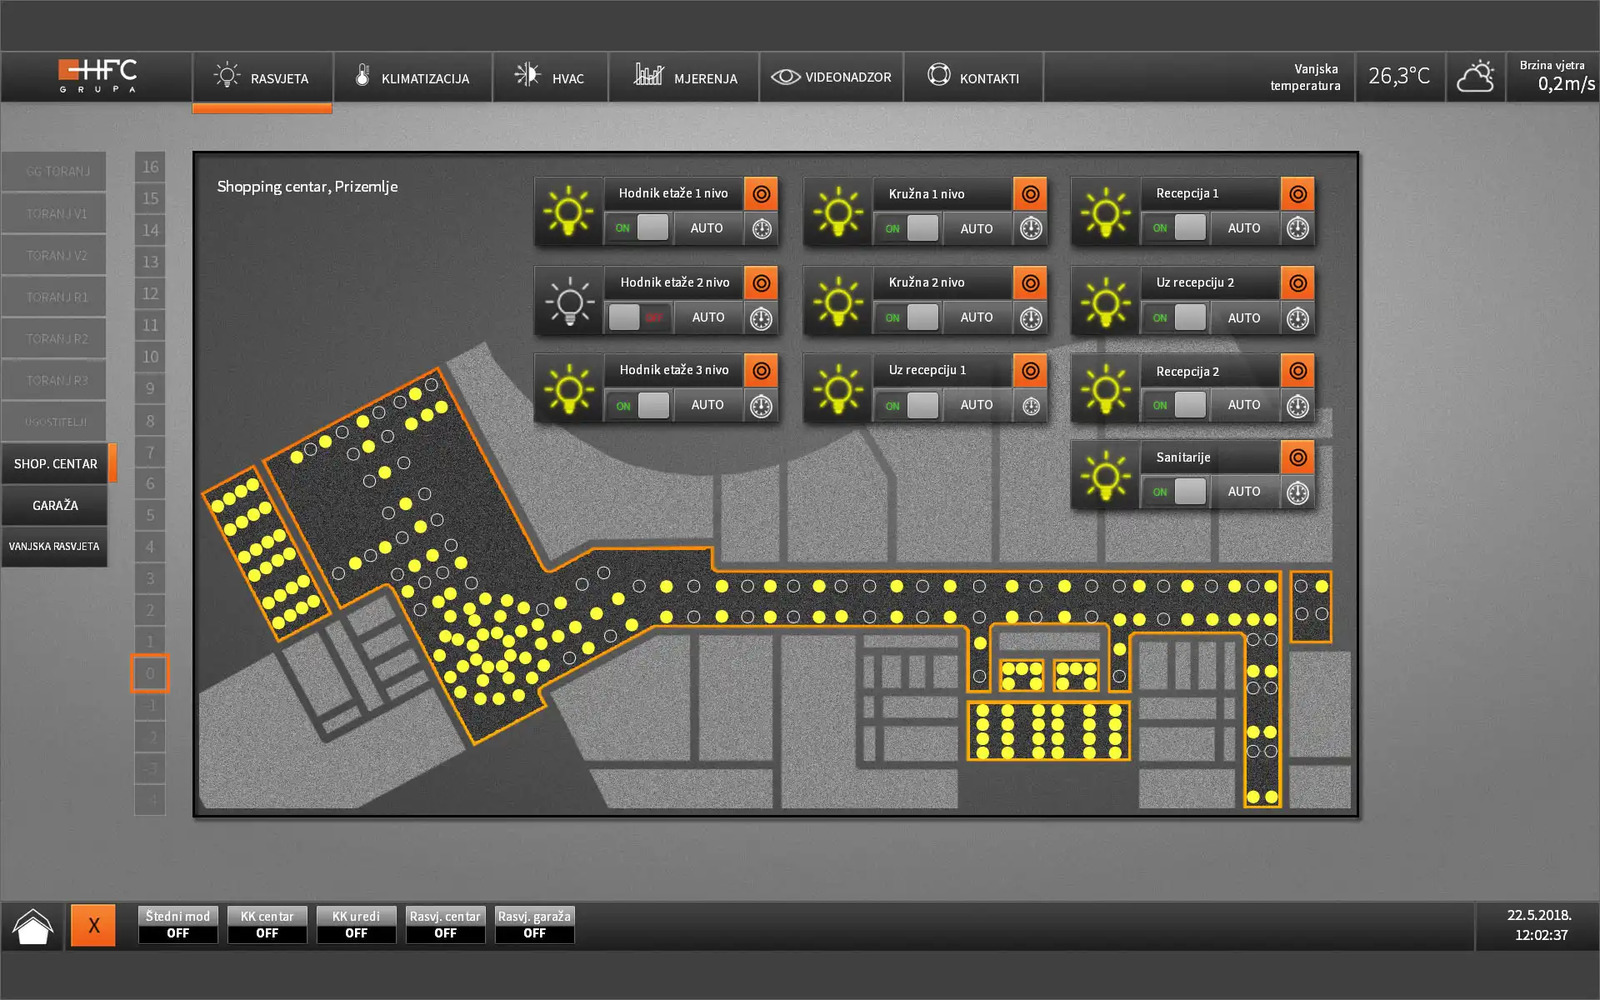Image resolution: width=1600 pixels, height=1000 pixels.
Task: Turn off the Kružna 2 nivo light switch
Action: coord(908,318)
